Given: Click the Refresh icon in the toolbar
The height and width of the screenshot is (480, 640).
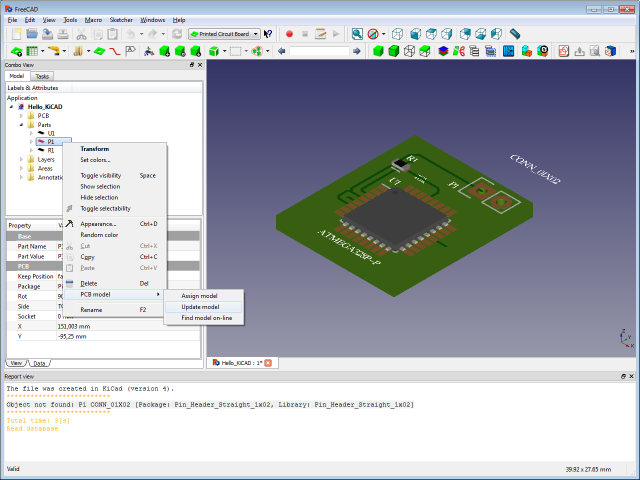Looking at the screenshot, I should (x=177, y=34).
